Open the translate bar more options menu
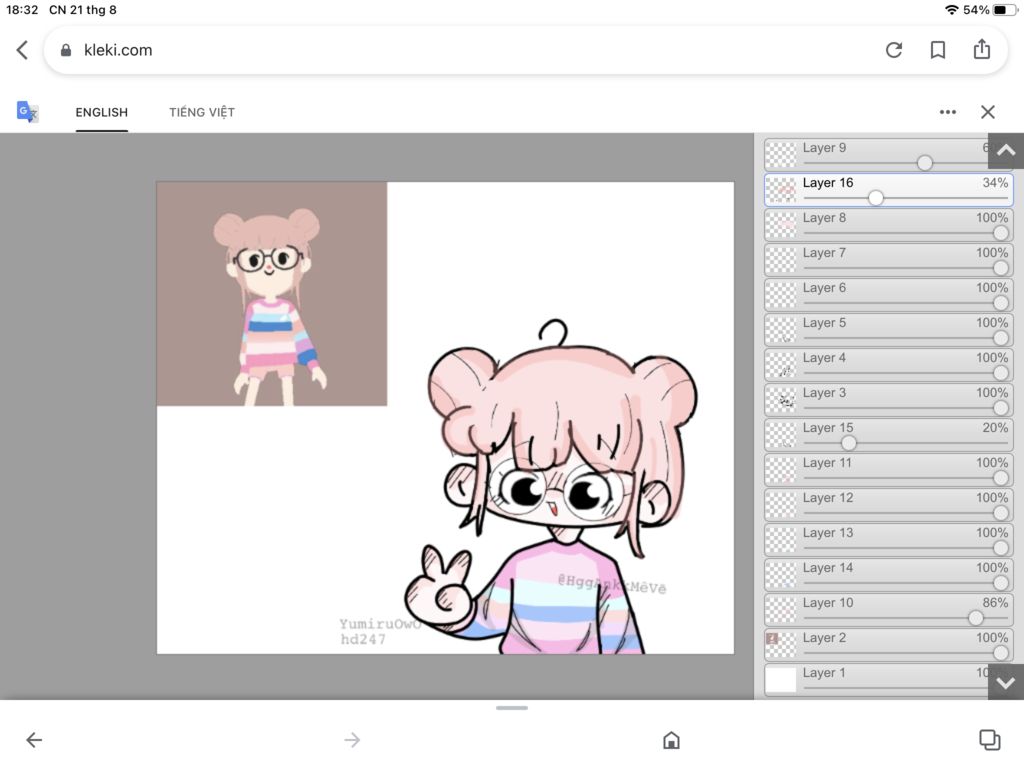 (948, 112)
